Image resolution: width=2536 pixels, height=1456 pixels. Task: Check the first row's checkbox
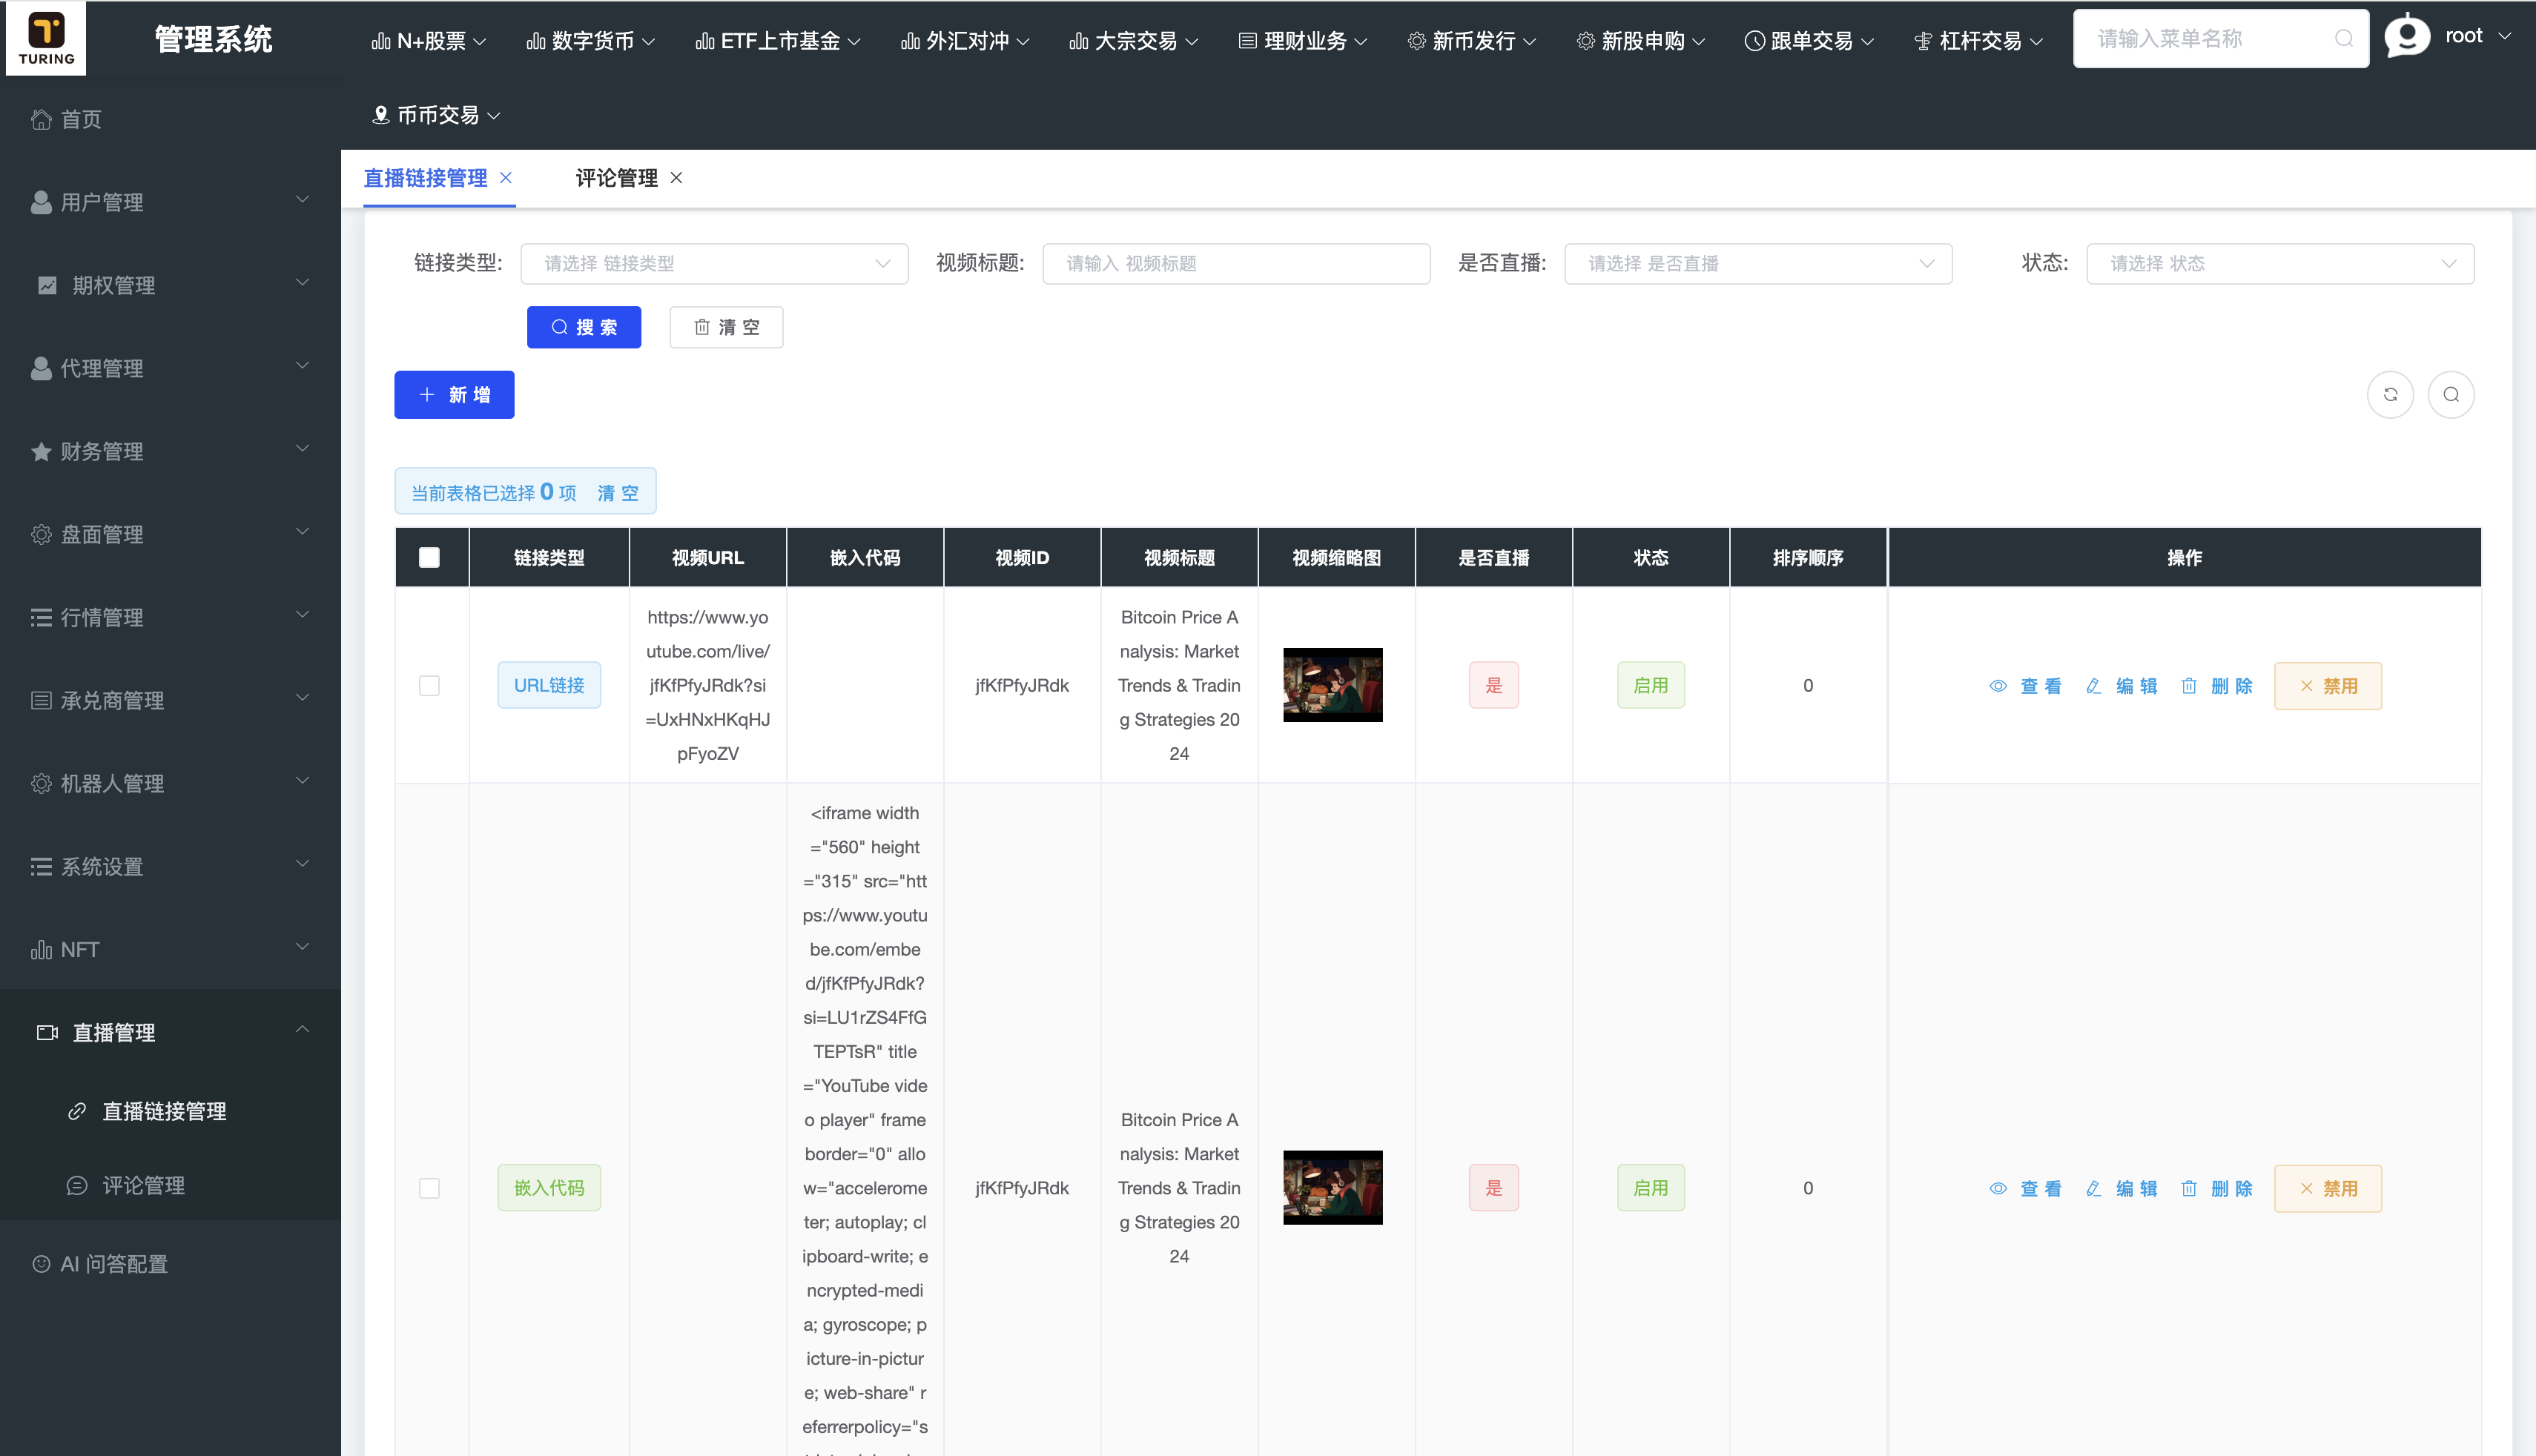tap(430, 686)
